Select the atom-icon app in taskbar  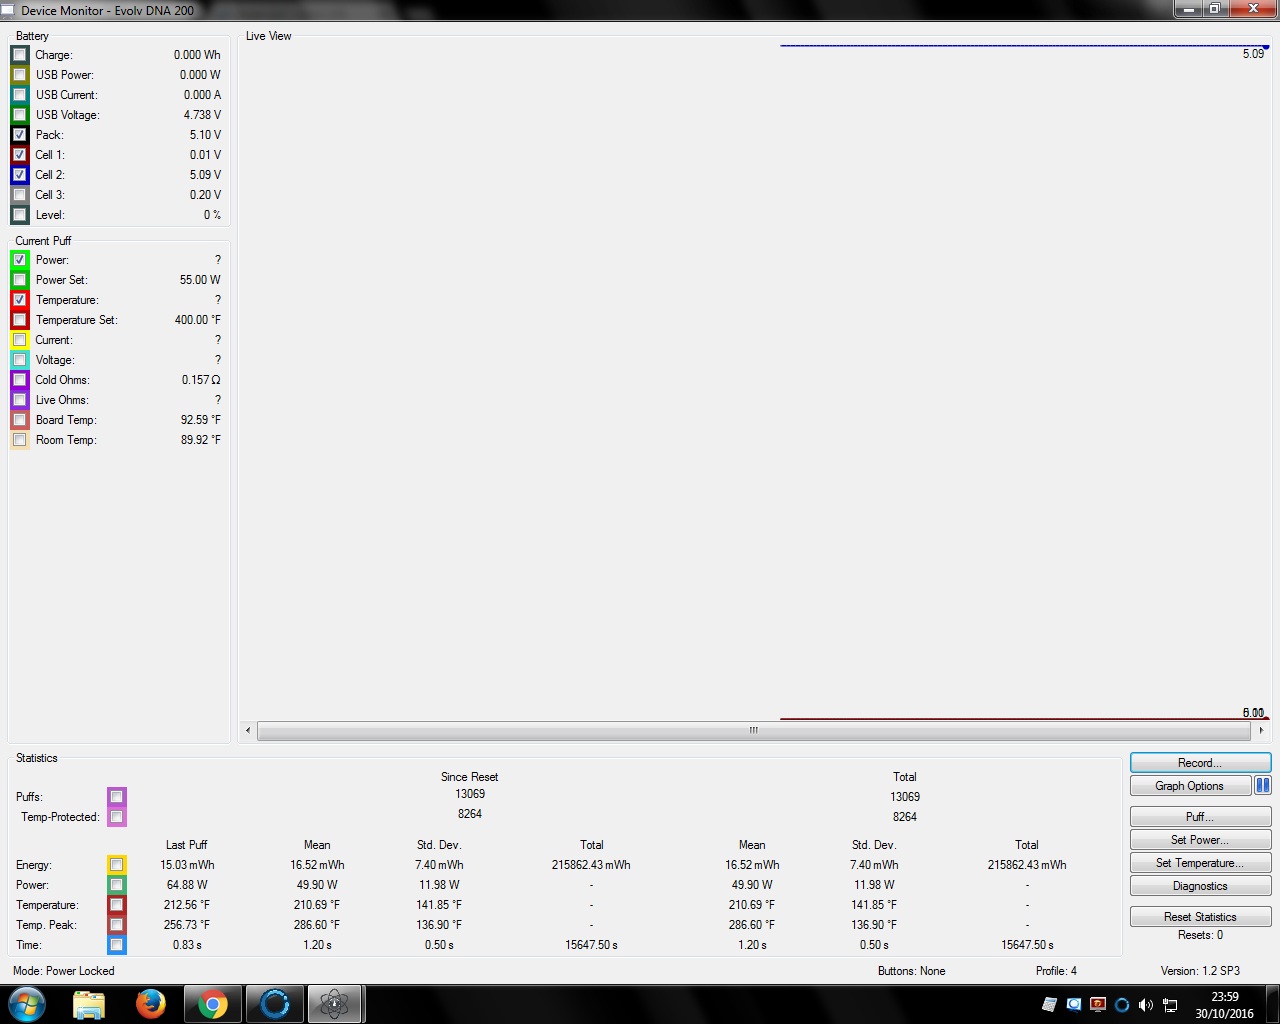(334, 1003)
